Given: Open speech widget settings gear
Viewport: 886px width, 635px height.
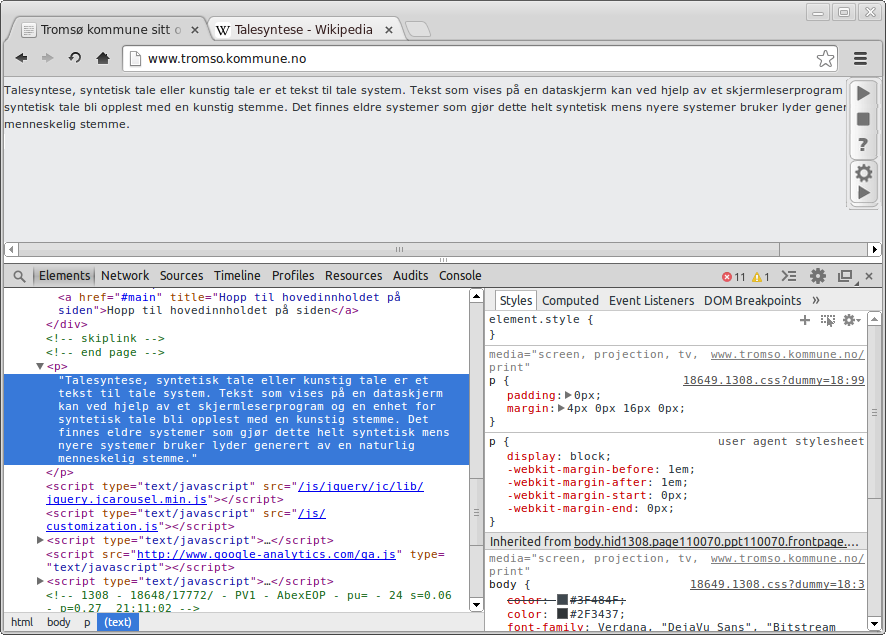Looking at the screenshot, I should (864, 173).
